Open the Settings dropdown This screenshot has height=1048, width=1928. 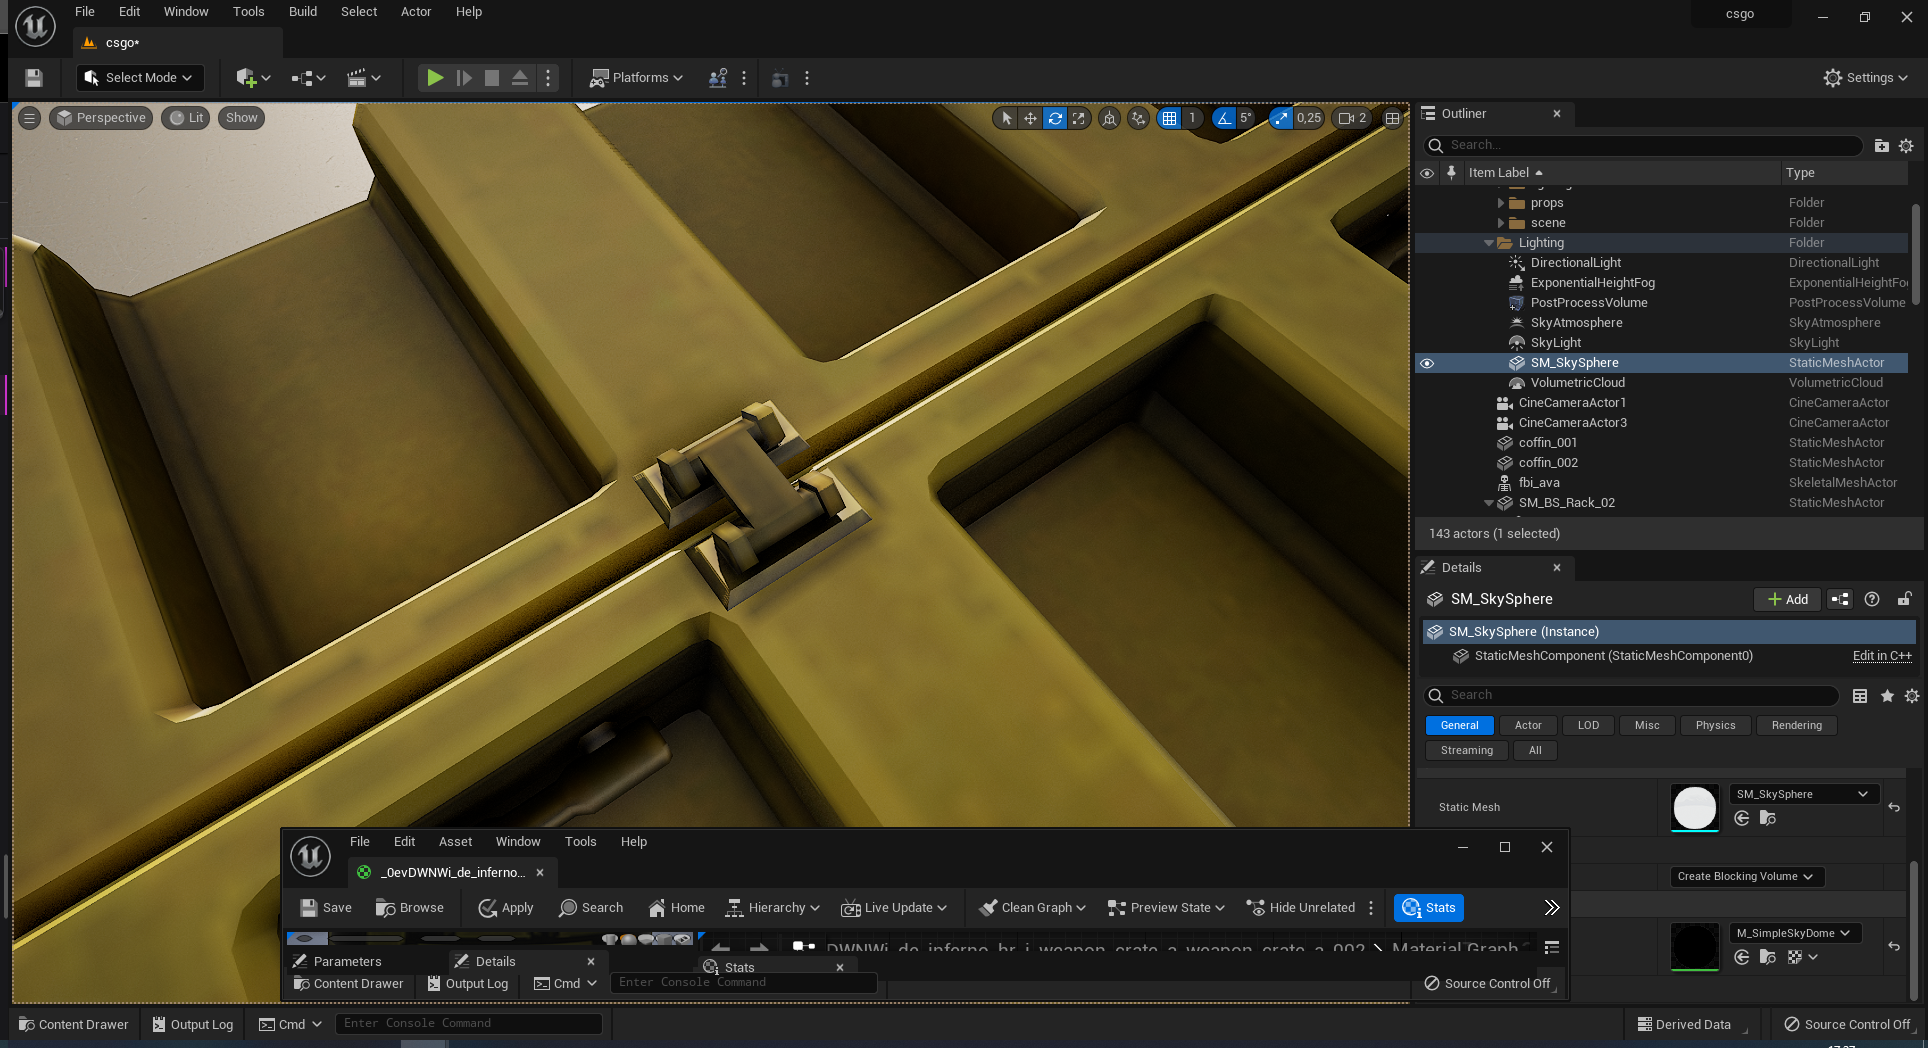coord(1866,78)
